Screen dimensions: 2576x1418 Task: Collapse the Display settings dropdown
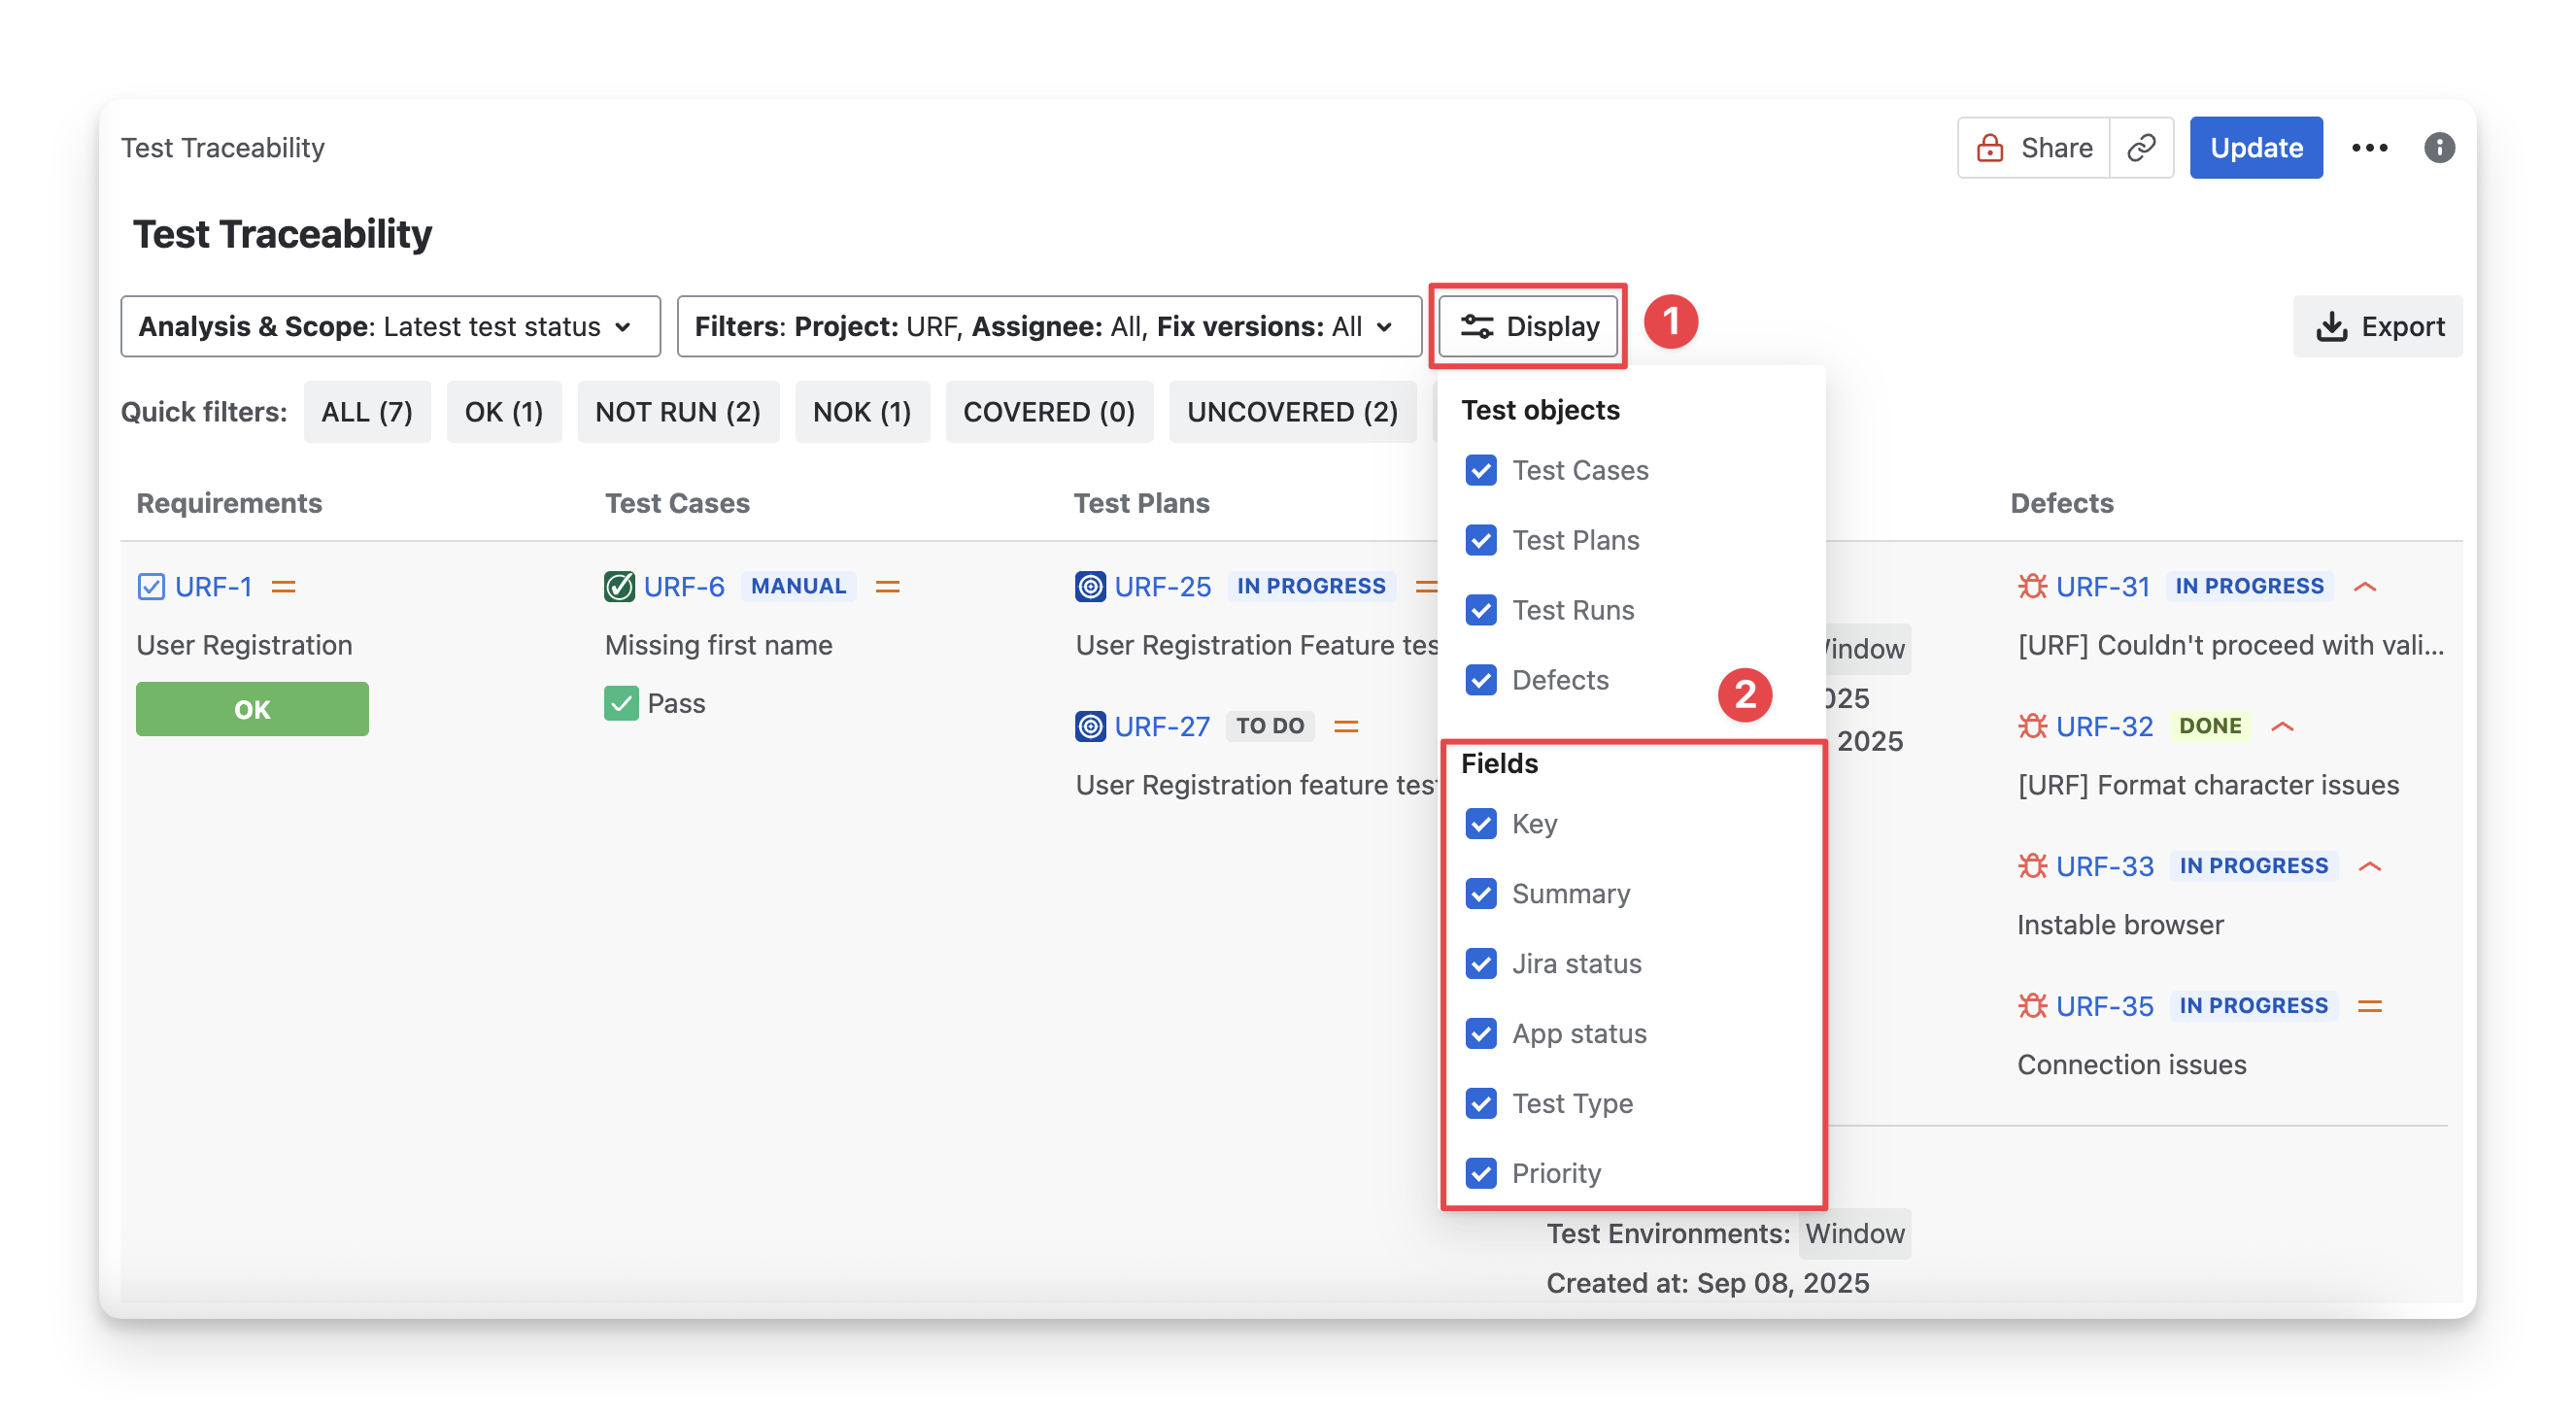pyautogui.click(x=1528, y=326)
